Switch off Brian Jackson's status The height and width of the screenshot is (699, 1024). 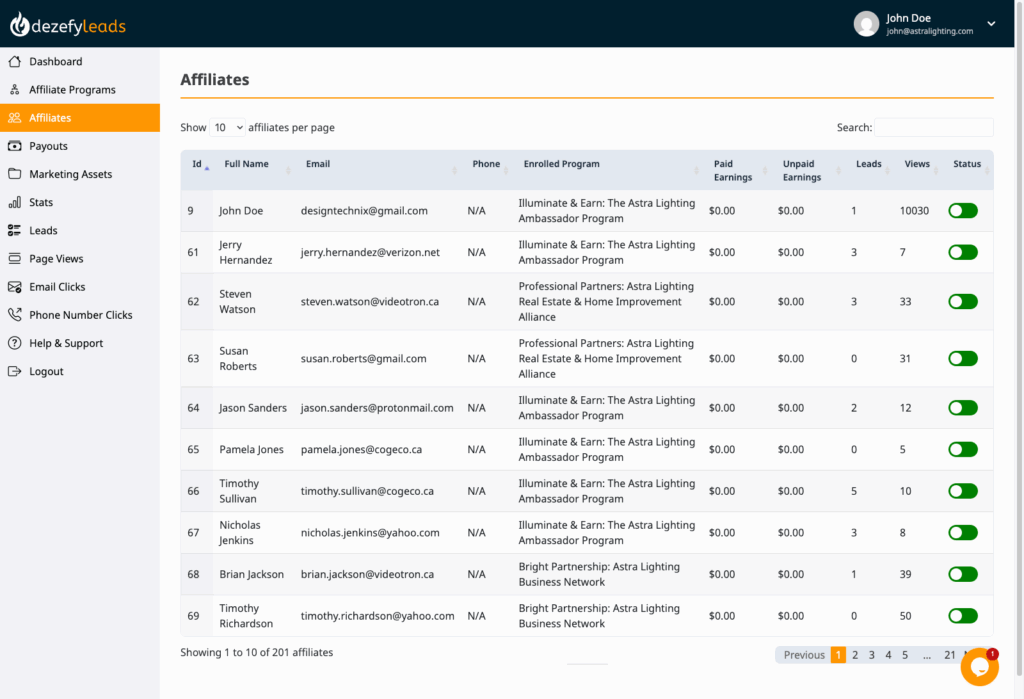pyautogui.click(x=963, y=574)
